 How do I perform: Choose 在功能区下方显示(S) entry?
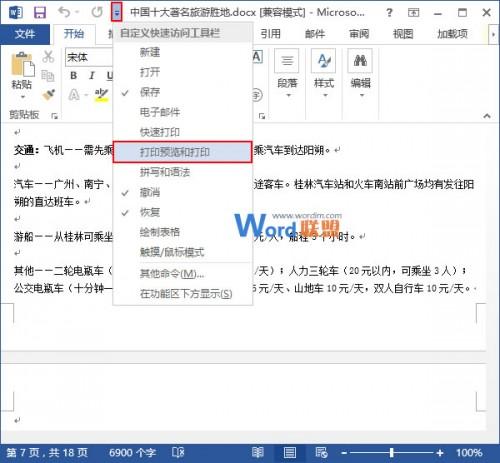182,294
